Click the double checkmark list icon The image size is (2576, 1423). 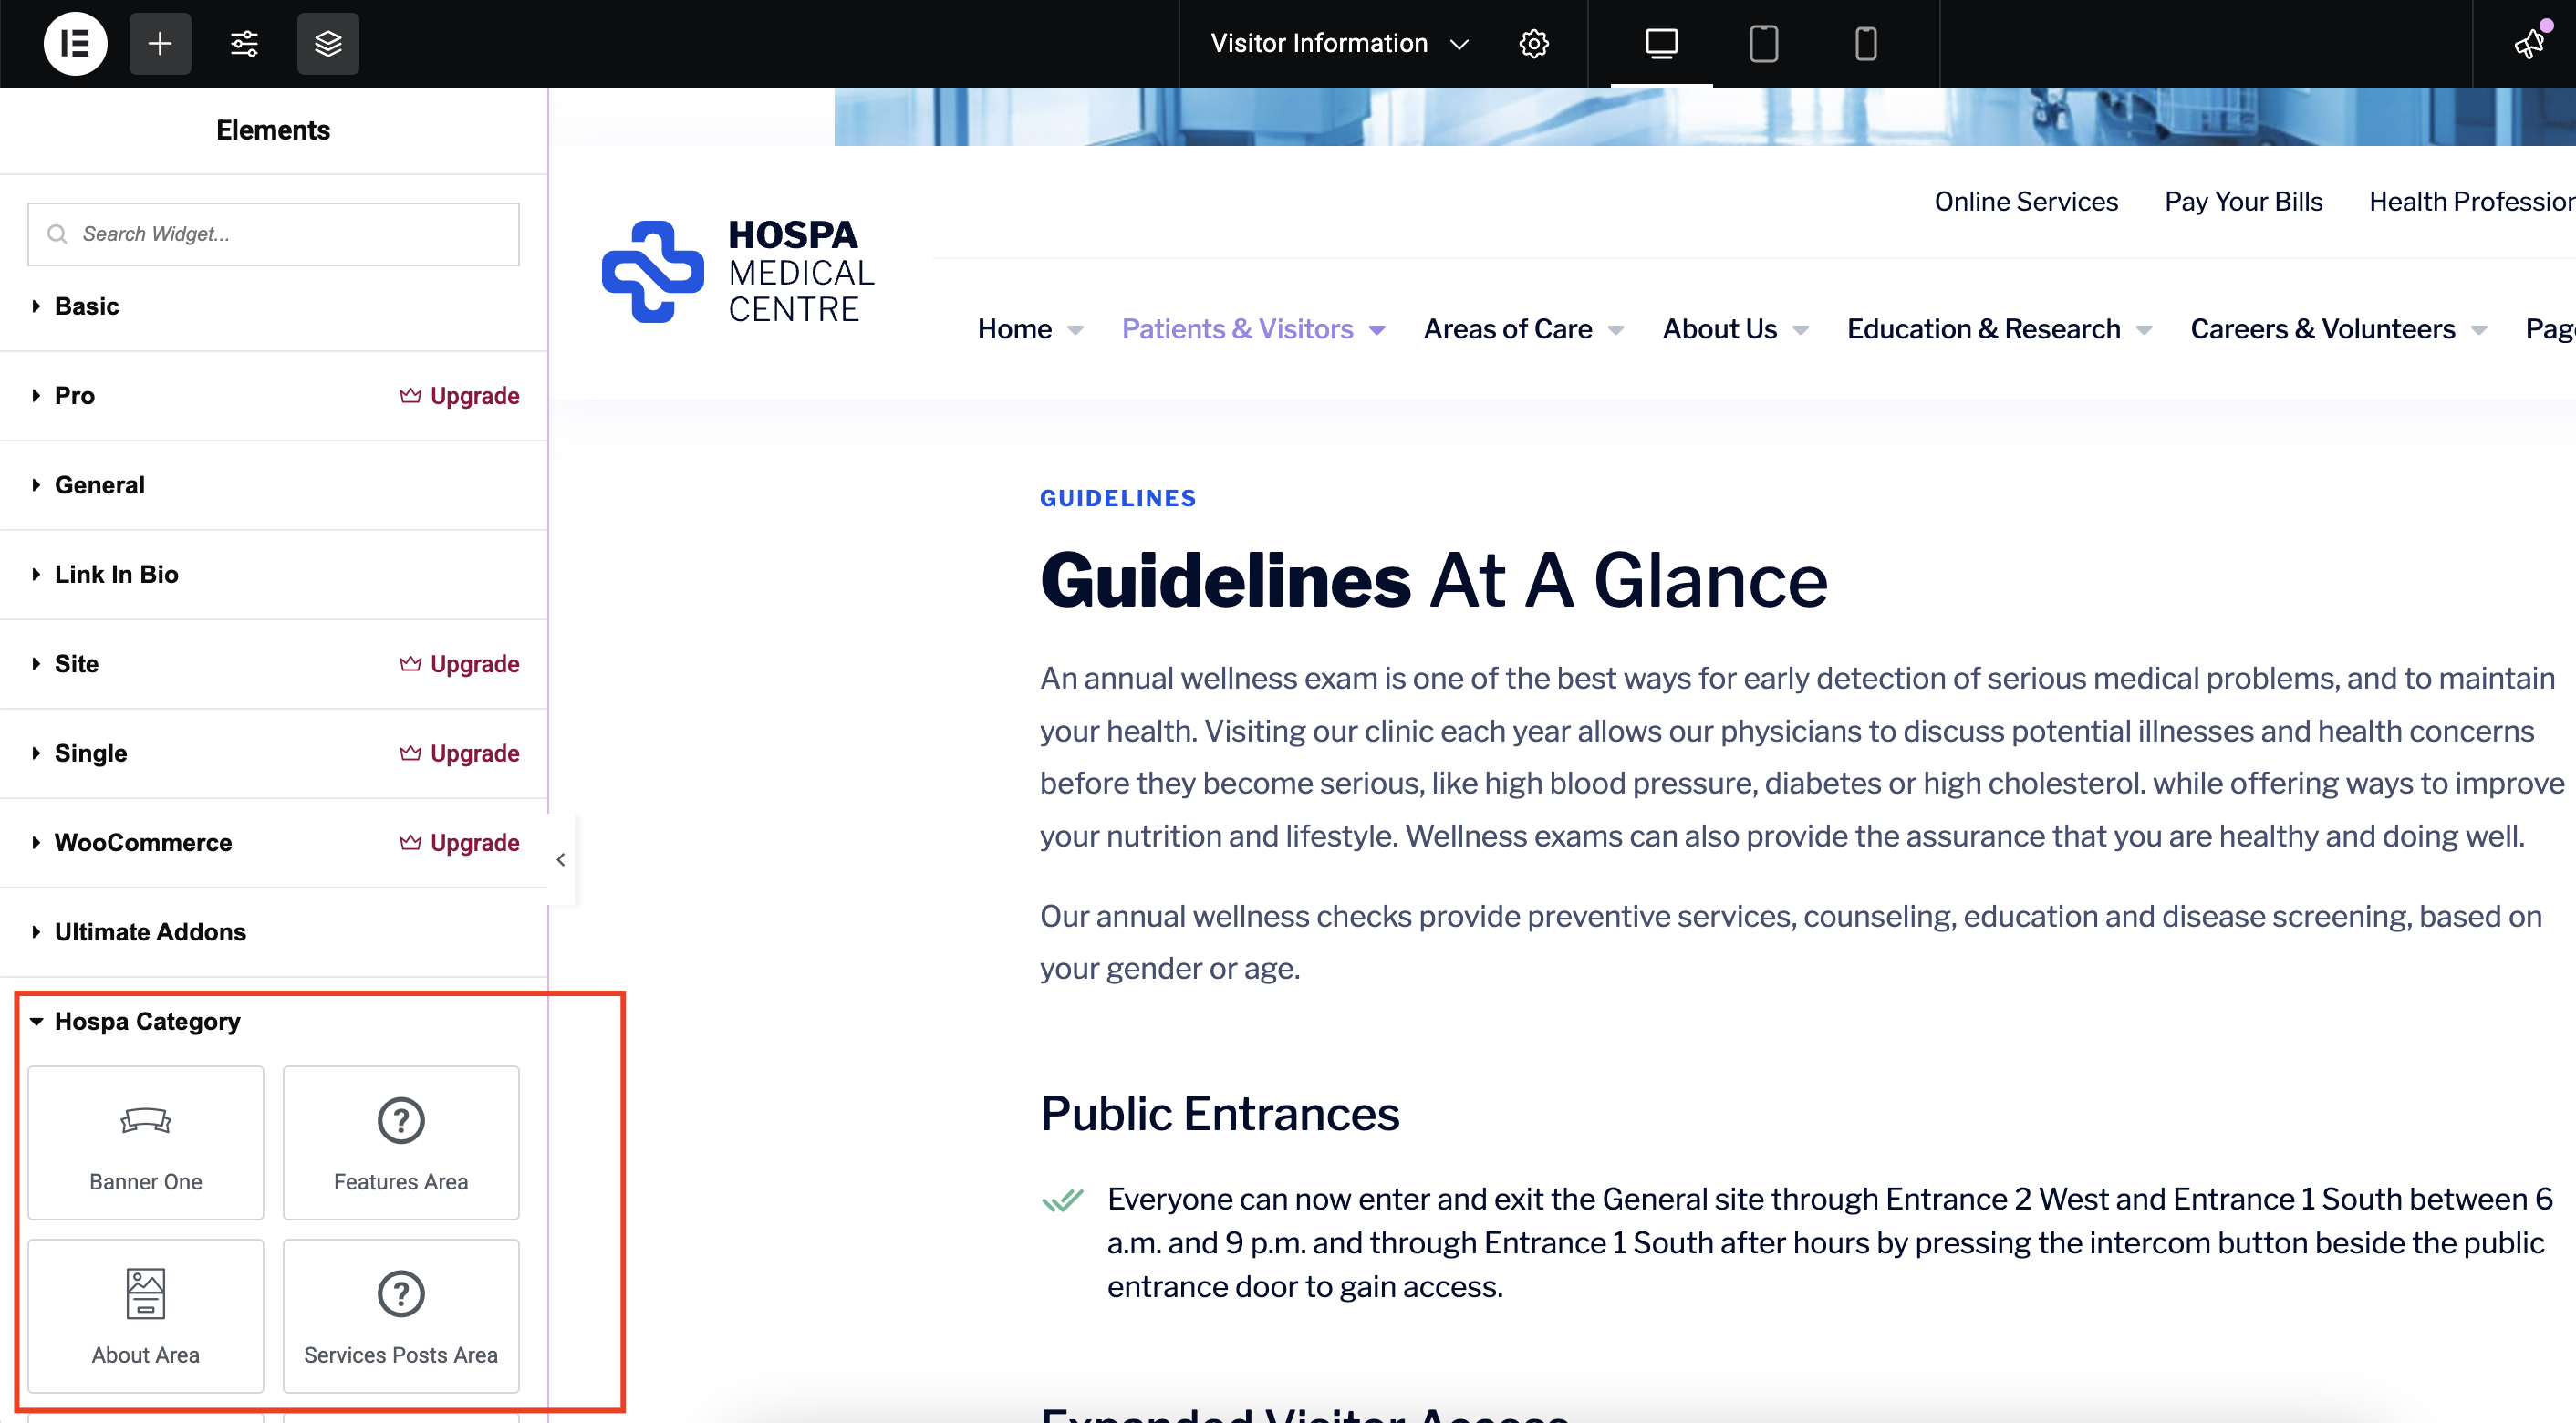click(x=1062, y=1199)
